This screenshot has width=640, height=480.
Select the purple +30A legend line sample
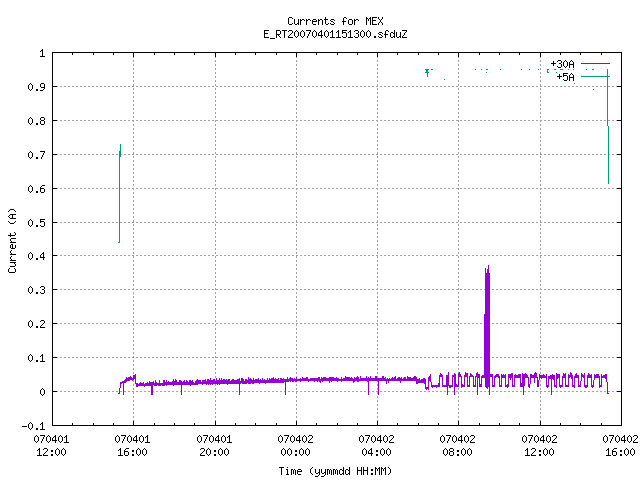click(595, 64)
